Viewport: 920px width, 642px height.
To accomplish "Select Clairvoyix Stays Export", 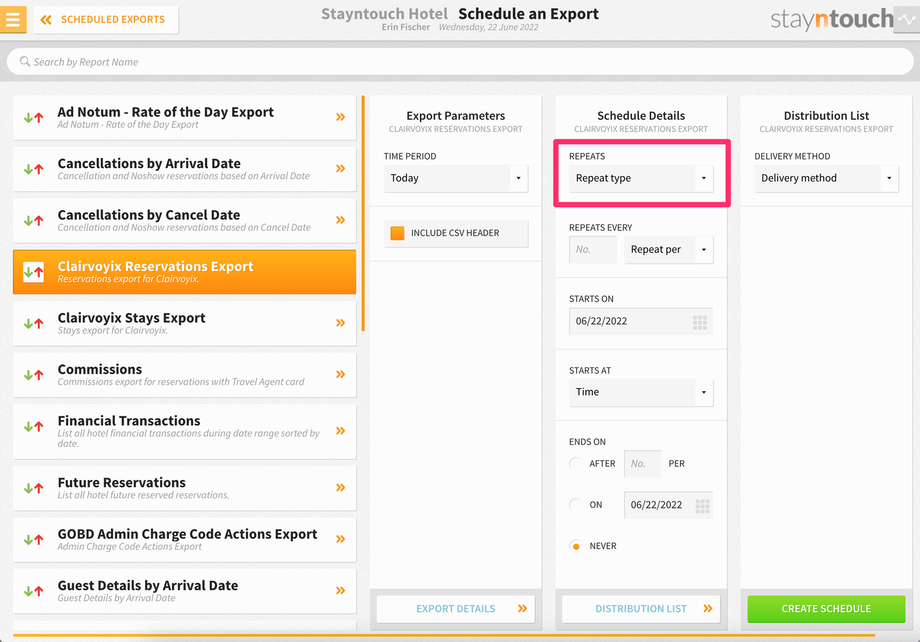I will [x=184, y=323].
